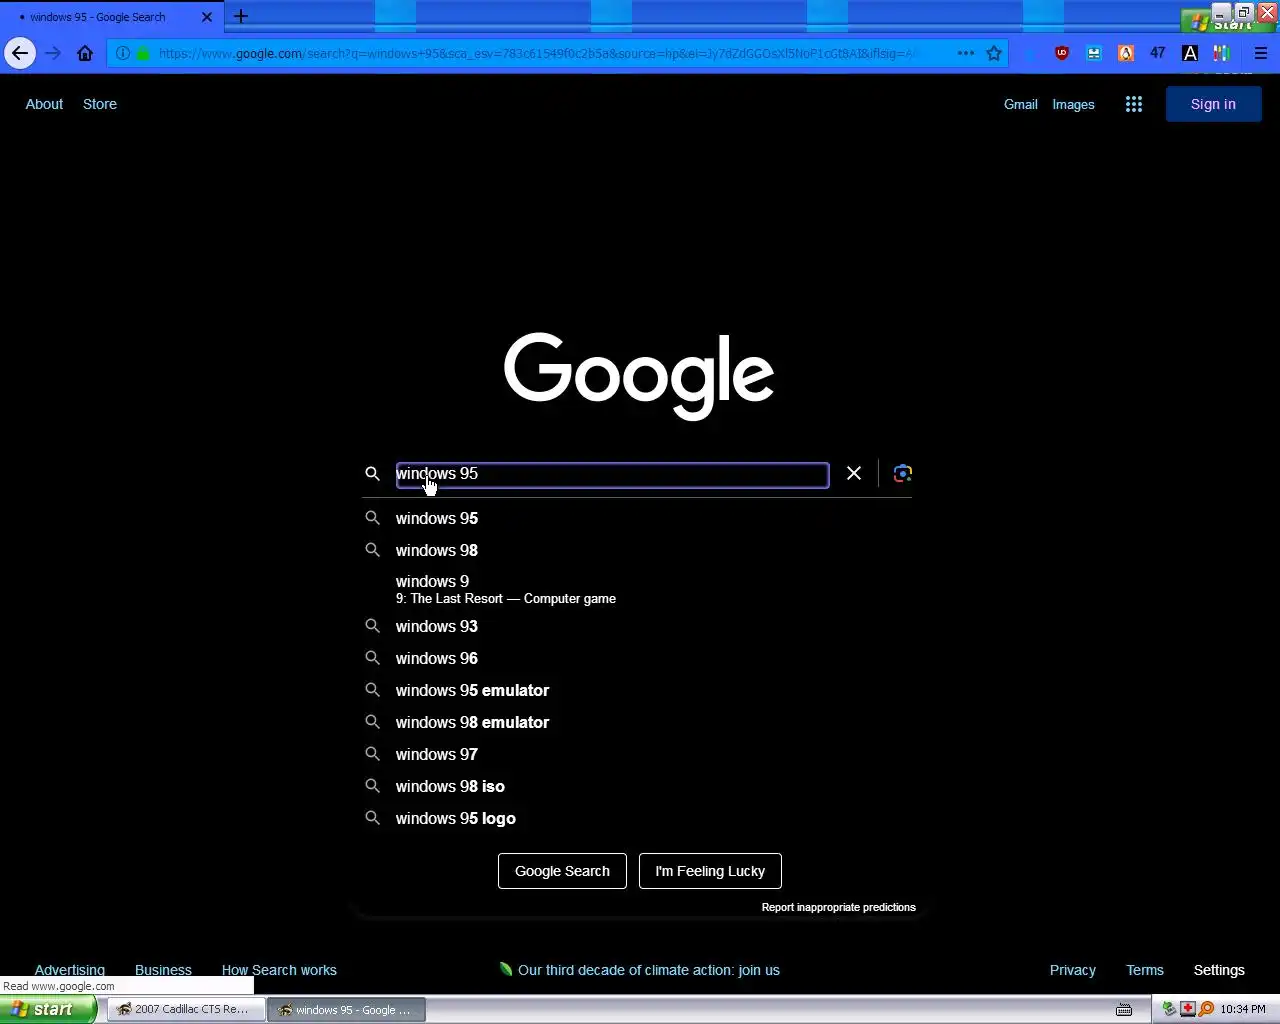
Task: Open the page actions three-dots menu
Action: point(966,53)
